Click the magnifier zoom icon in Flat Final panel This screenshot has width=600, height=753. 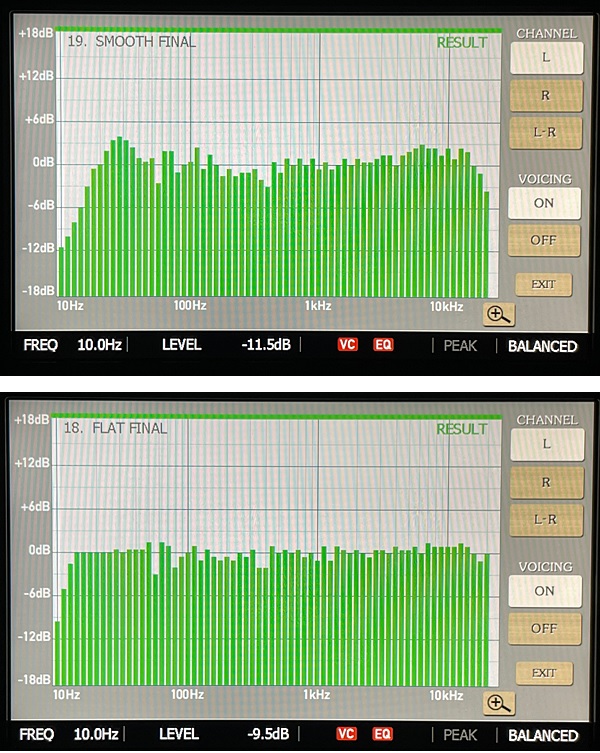tap(497, 703)
